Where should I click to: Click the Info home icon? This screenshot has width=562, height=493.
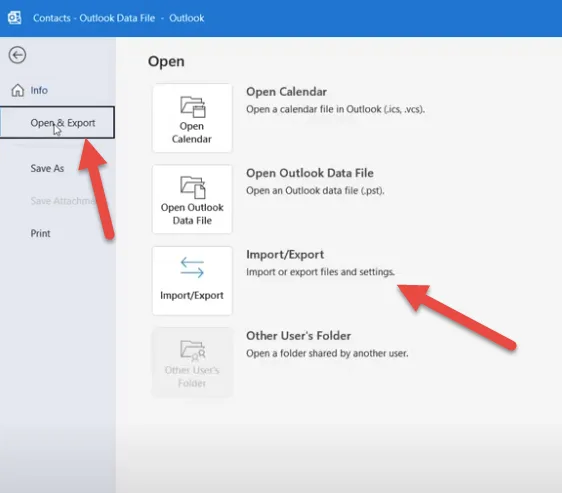[x=18, y=90]
